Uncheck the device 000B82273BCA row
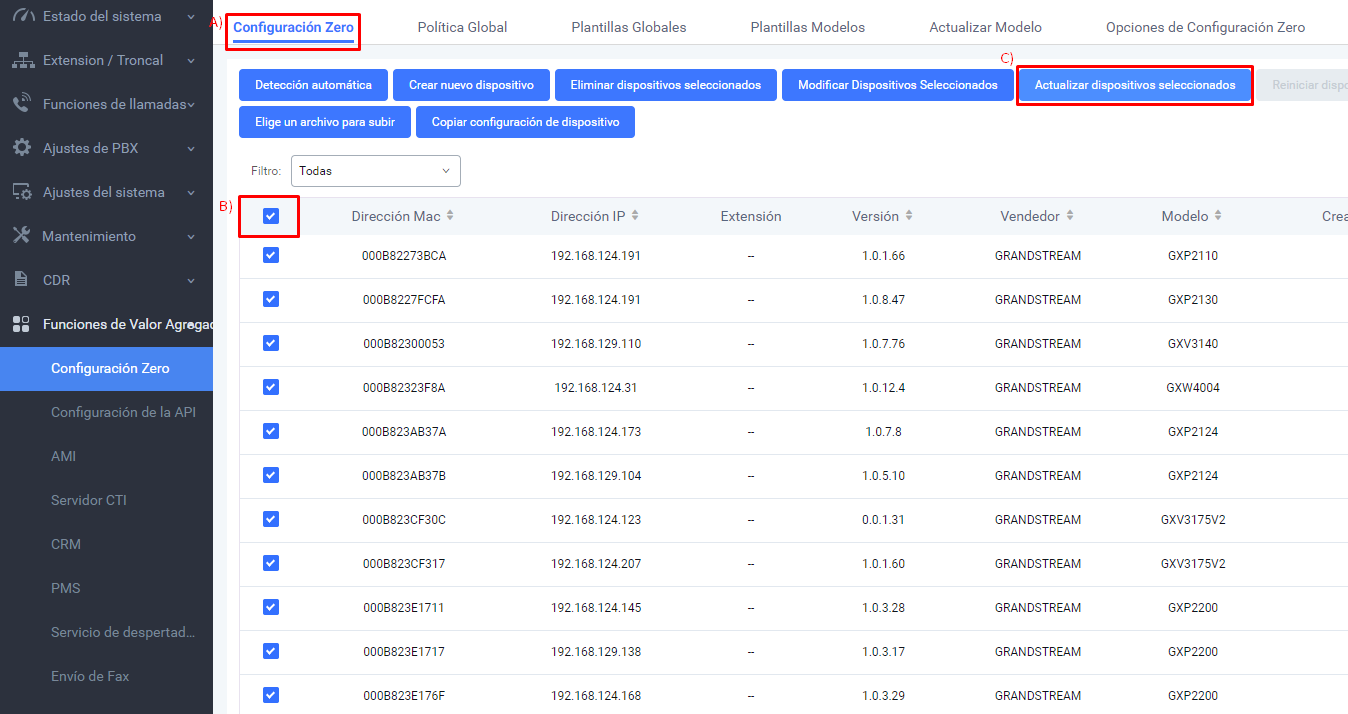The height and width of the screenshot is (714, 1348). click(x=270, y=255)
